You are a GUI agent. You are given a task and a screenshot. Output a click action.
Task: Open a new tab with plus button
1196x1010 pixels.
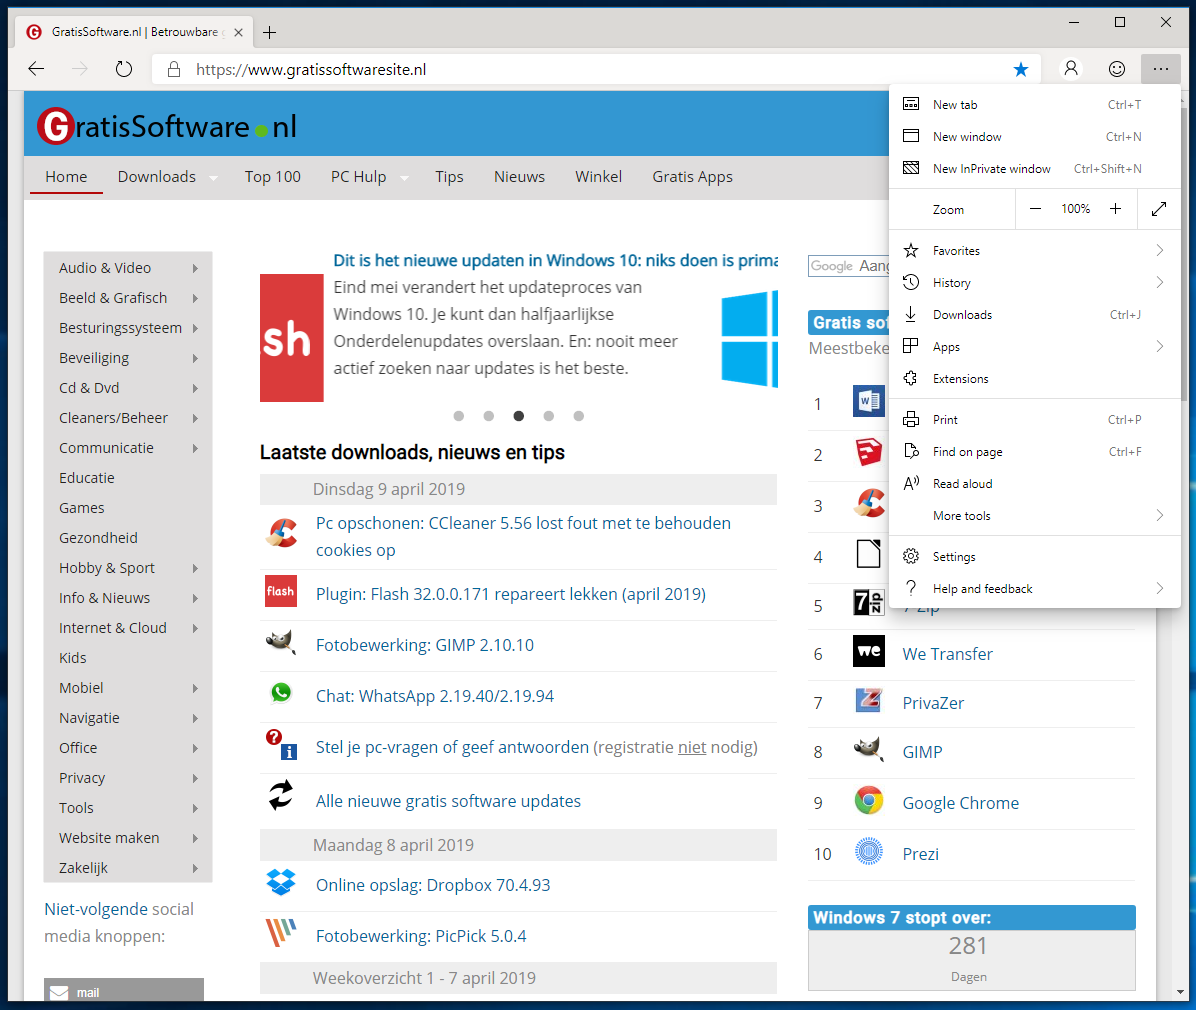[270, 32]
